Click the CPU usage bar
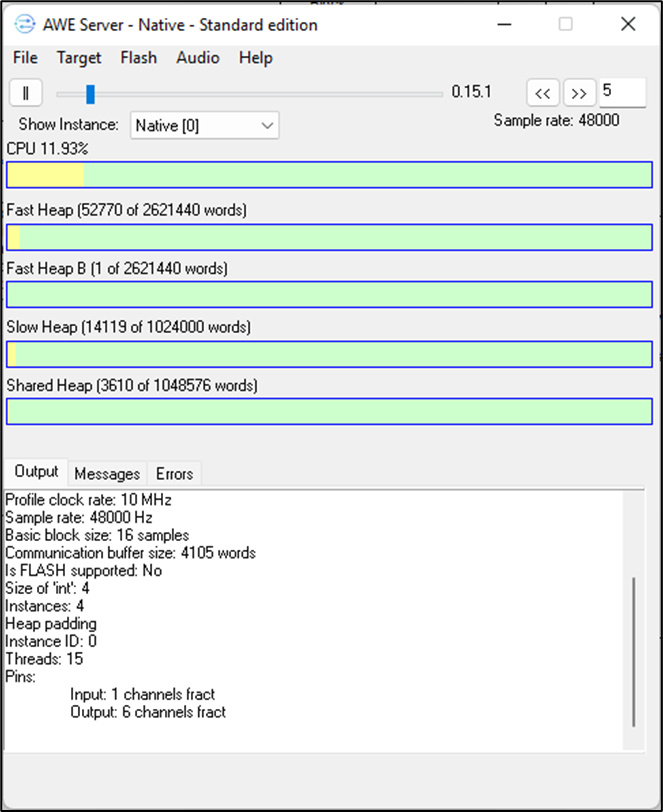The width and height of the screenshot is (663, 812). pos(329,175)
